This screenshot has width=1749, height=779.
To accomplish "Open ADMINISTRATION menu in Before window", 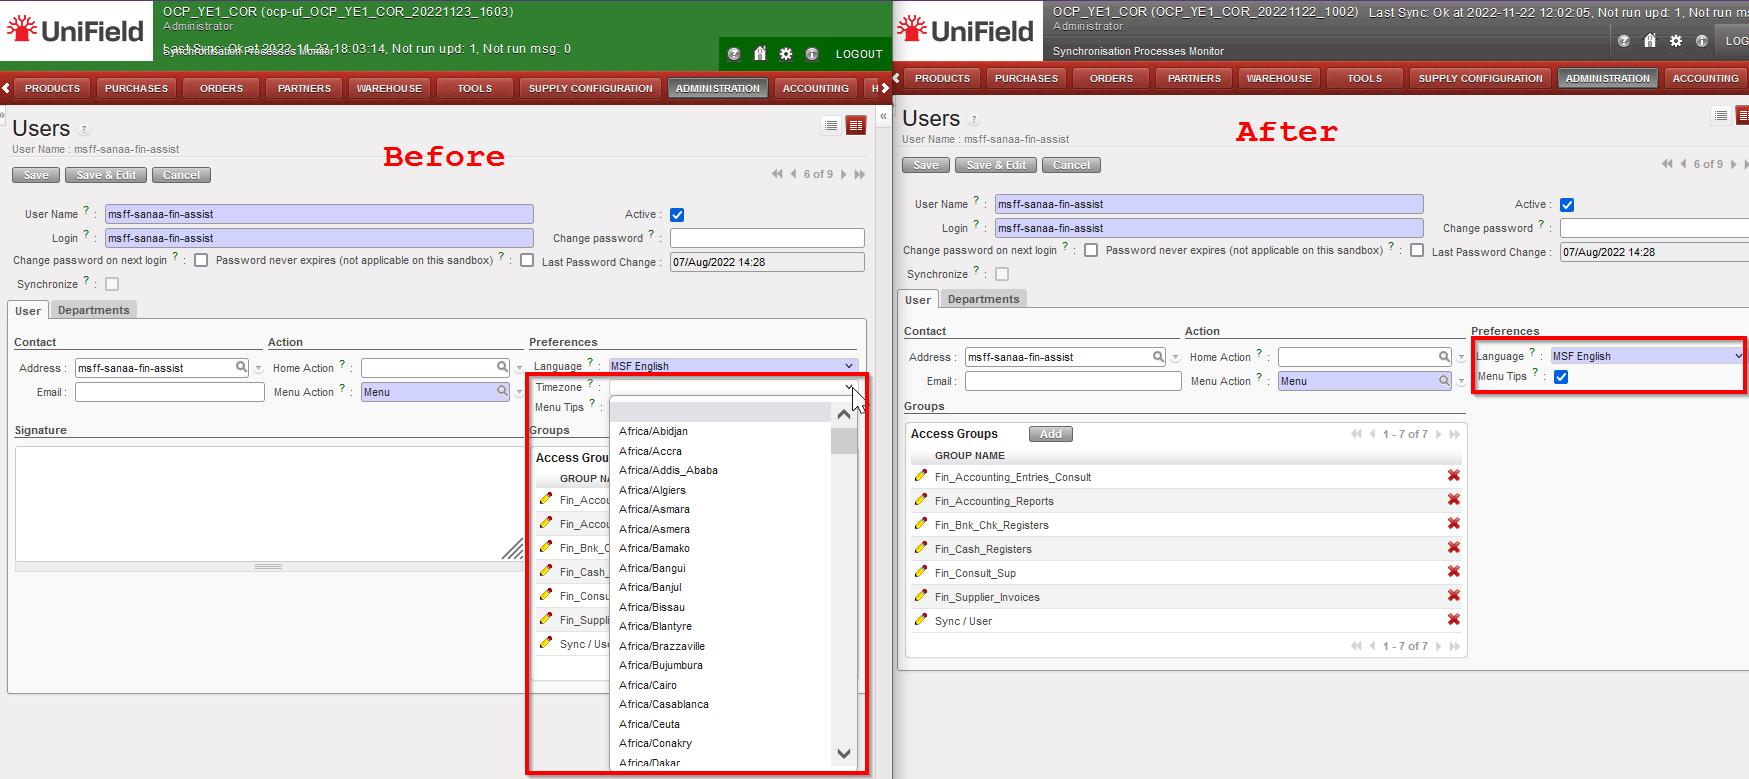I will (718, 88).
